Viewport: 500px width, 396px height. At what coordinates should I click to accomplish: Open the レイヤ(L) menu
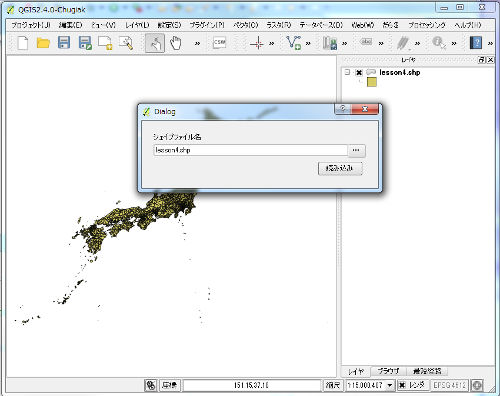pos(137,25)
